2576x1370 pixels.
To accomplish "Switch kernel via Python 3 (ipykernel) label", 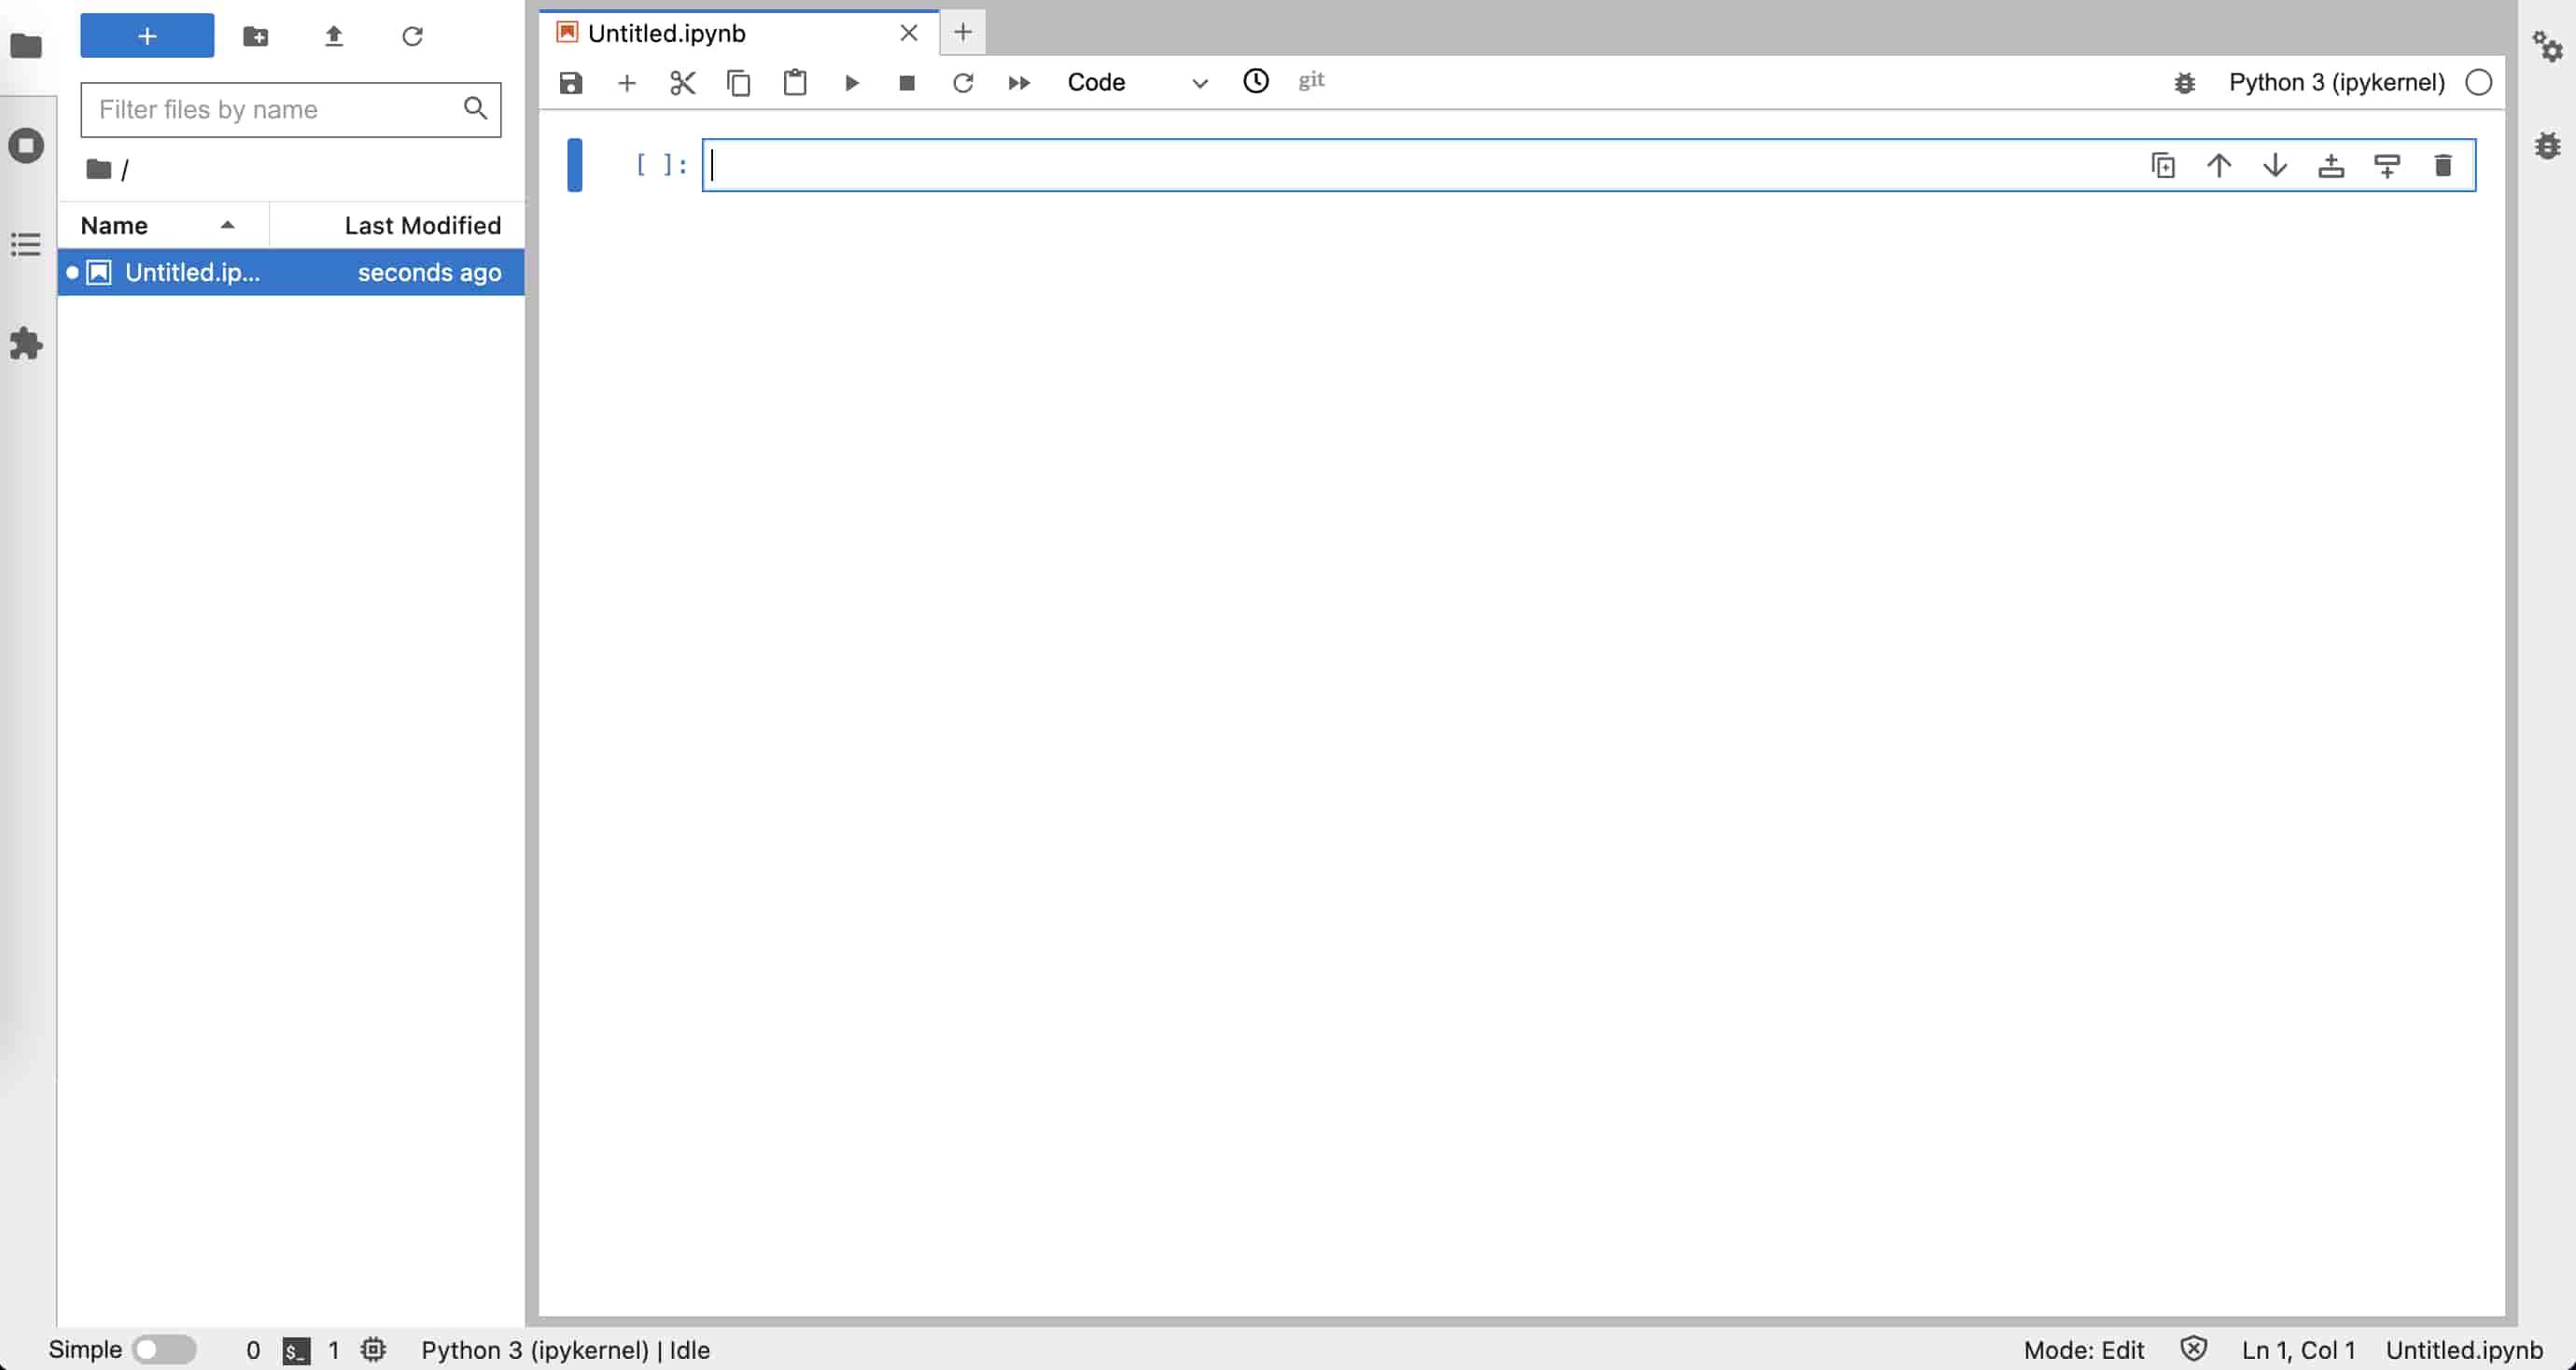I will [x=2336, y=82].
